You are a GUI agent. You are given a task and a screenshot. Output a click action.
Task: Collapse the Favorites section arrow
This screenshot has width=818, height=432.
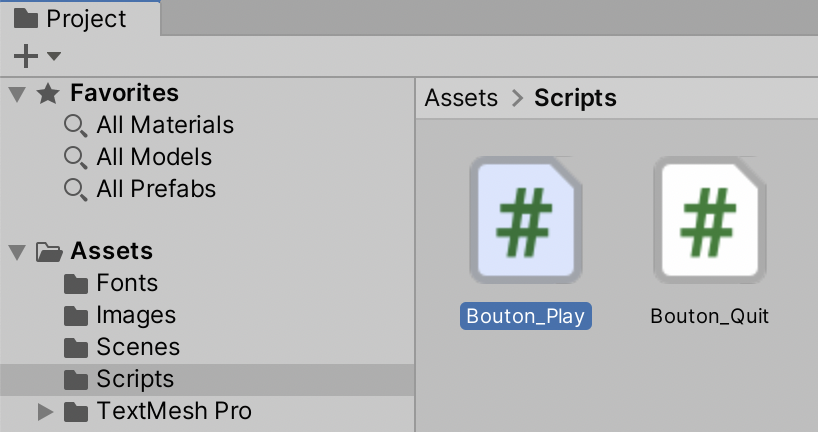16,94
